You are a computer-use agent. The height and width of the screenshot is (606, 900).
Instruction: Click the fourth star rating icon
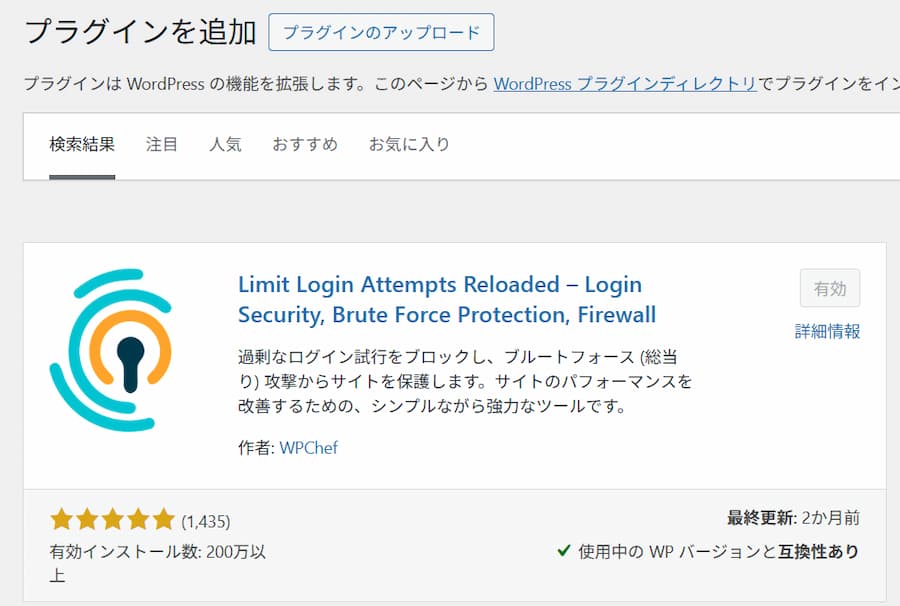138,518
